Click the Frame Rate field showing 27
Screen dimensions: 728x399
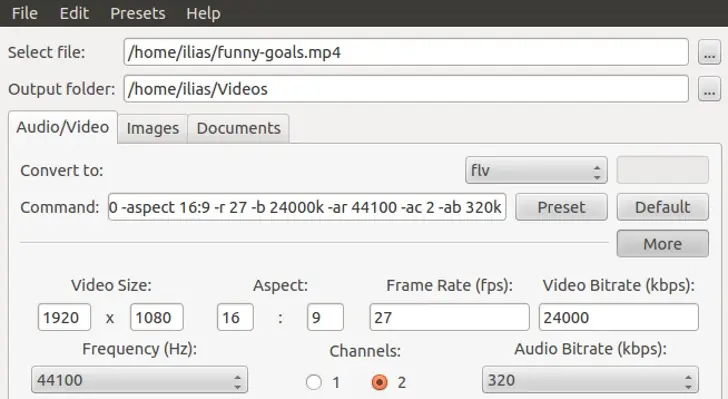tap(449, 317)
